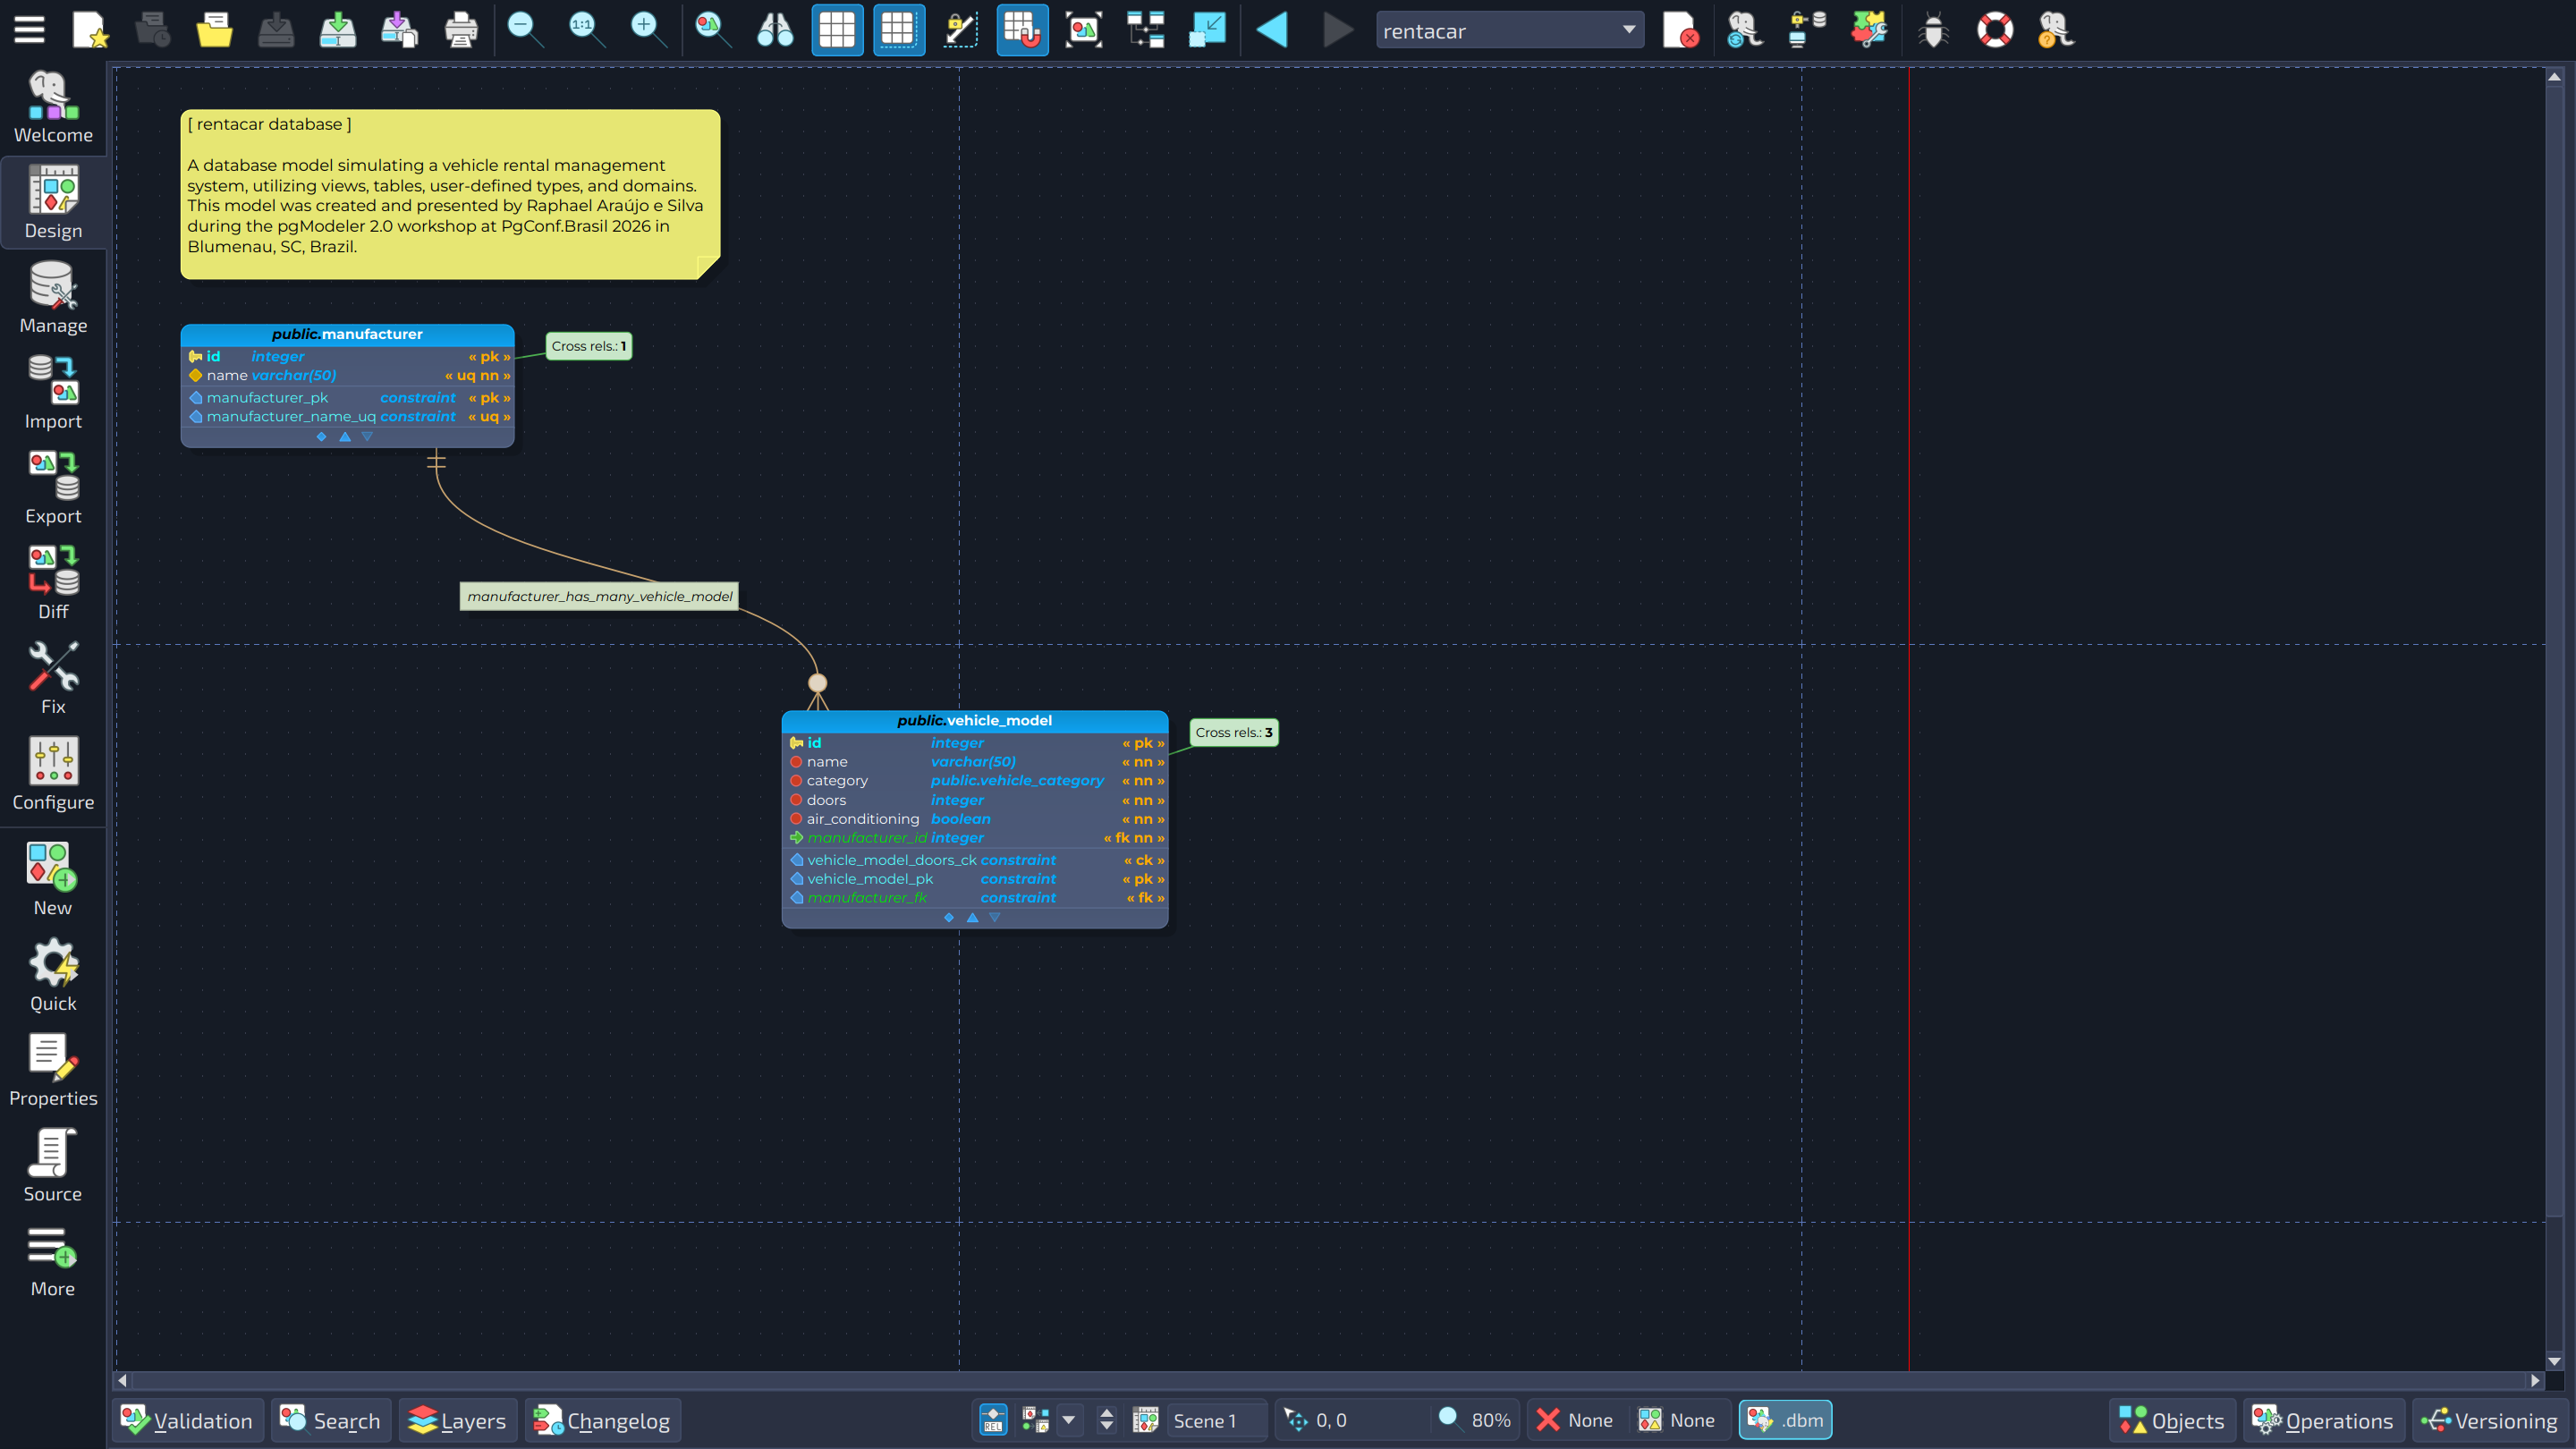Expand manufacturer table attributes triangle
2576x1449 pixels.
[367, 437]
